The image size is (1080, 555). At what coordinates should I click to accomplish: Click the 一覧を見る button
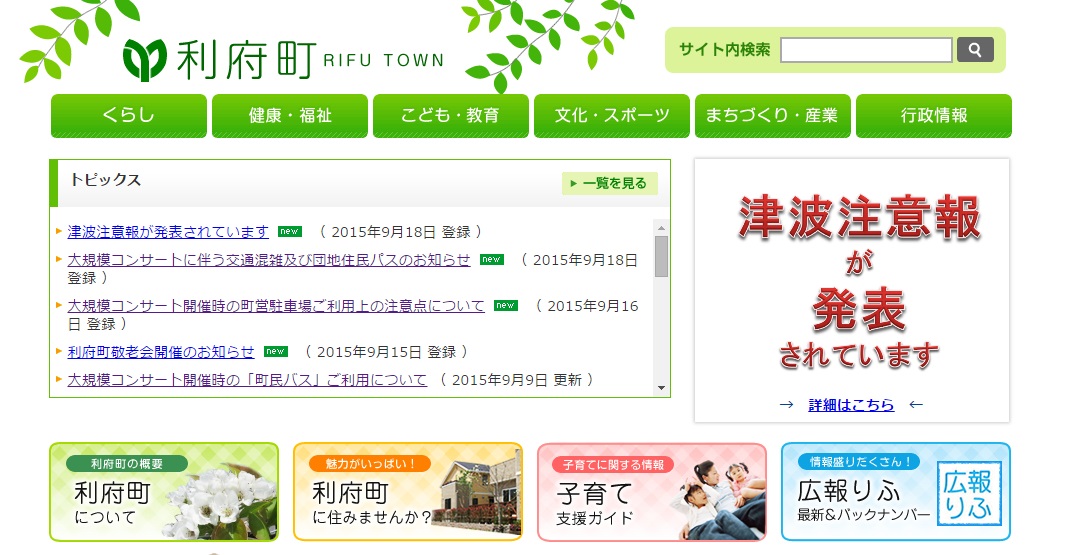pyautogui.click(x=610, y=183)
